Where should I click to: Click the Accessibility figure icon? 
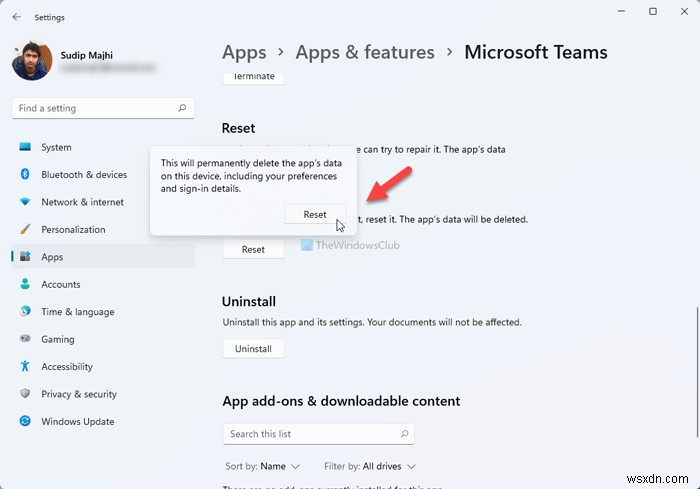25,366
